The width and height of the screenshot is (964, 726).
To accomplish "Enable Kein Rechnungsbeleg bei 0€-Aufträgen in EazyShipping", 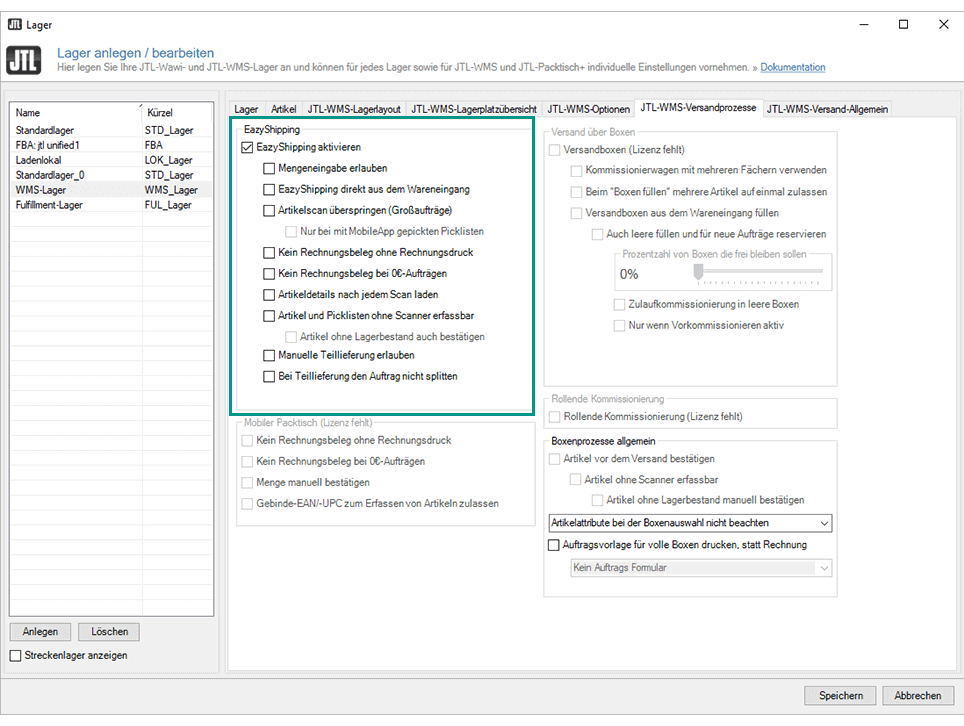I will point(269,273).
